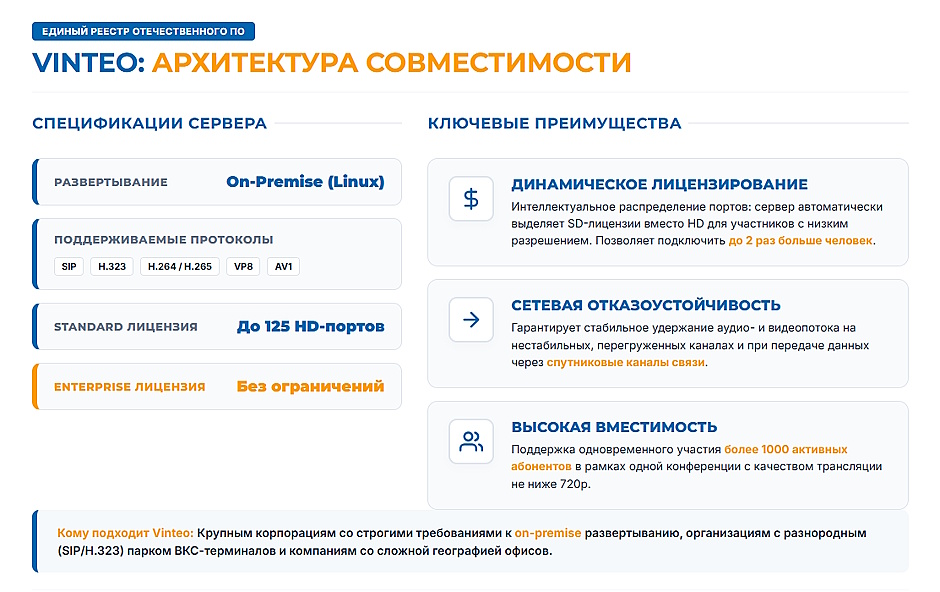Viewport: 940px width, 592px height.
Task: Select the H.264 / H.265 tag
Action: click(x=180, y=267)
